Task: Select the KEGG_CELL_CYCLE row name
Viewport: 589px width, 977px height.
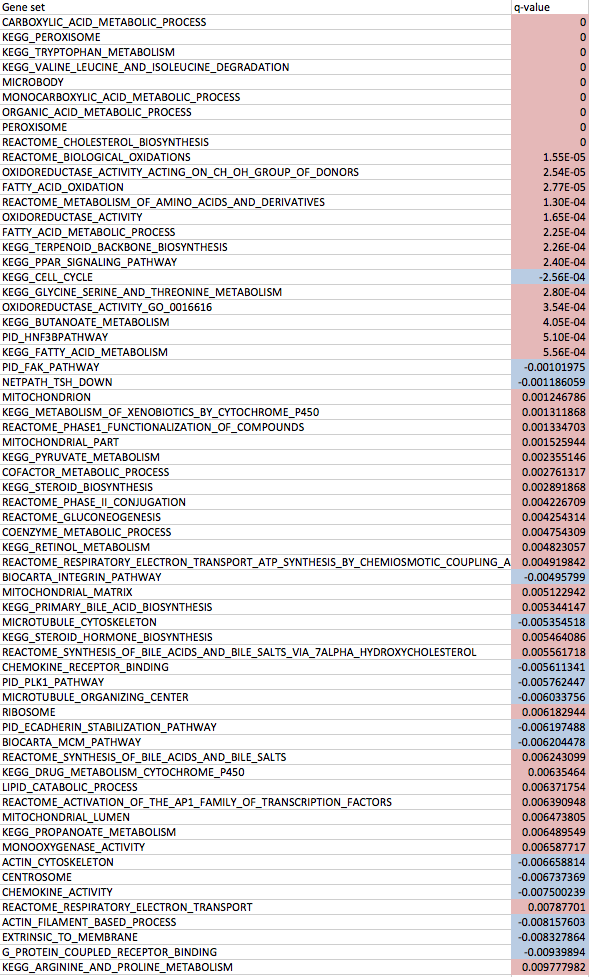Action: [x=255, y=277]
